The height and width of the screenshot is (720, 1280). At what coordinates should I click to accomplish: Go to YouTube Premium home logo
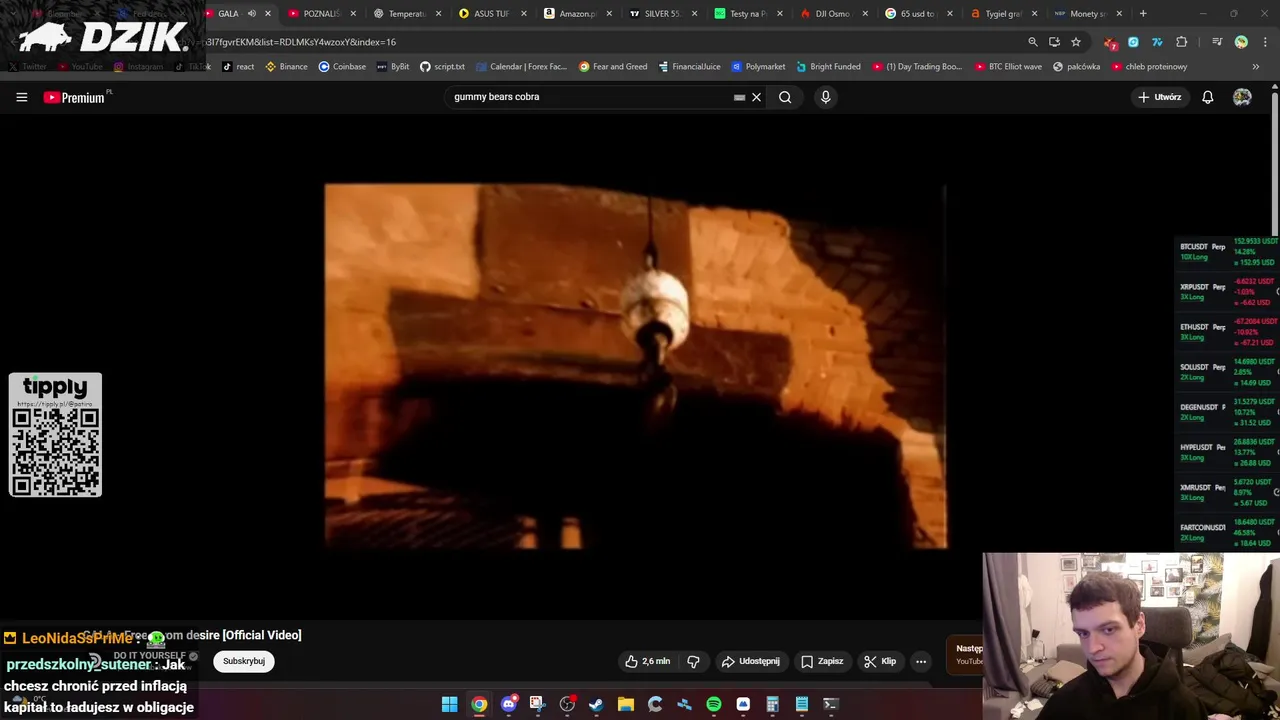[x=74, y=97]
